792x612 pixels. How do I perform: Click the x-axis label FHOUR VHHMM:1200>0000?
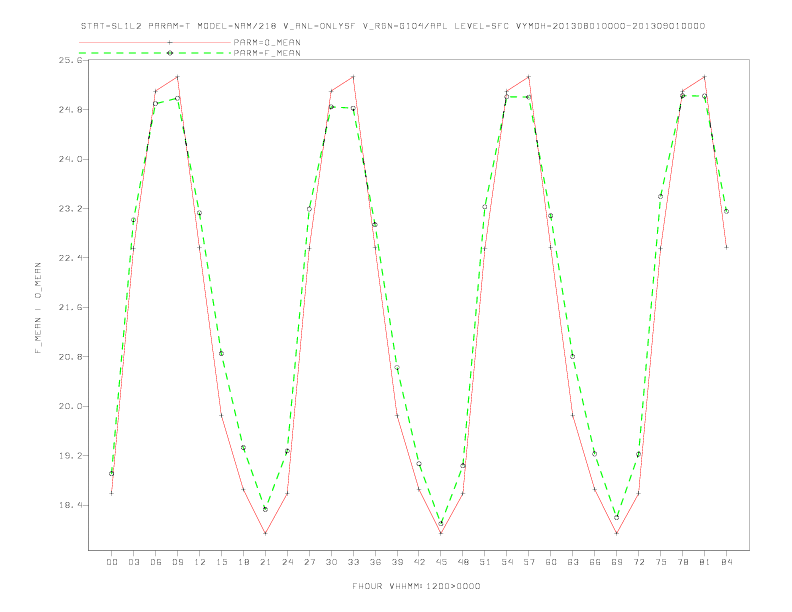tap(416, 586)
